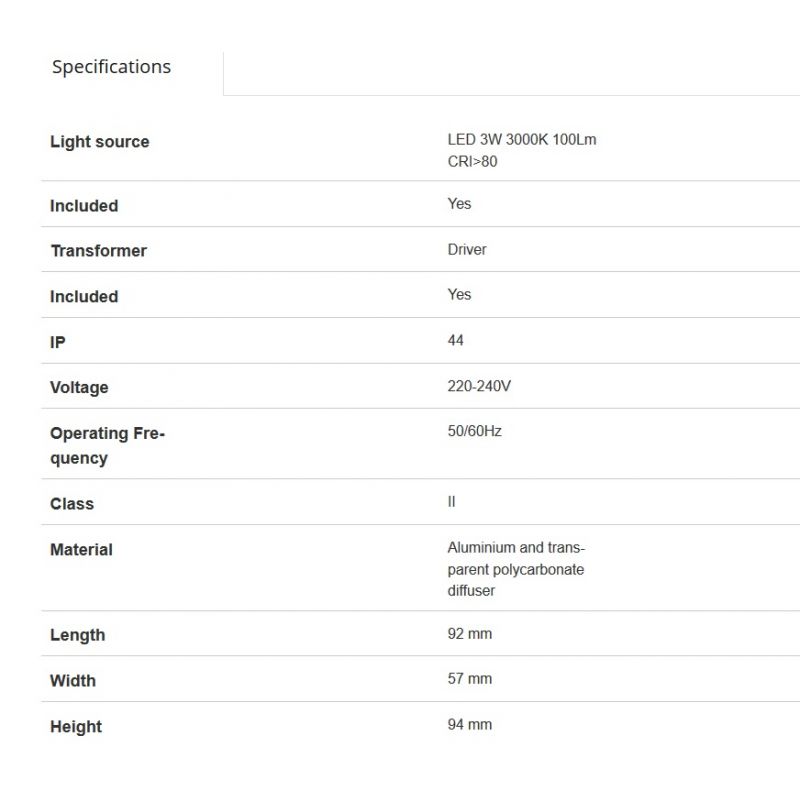Click the Length row label

(x=77, y=635)
